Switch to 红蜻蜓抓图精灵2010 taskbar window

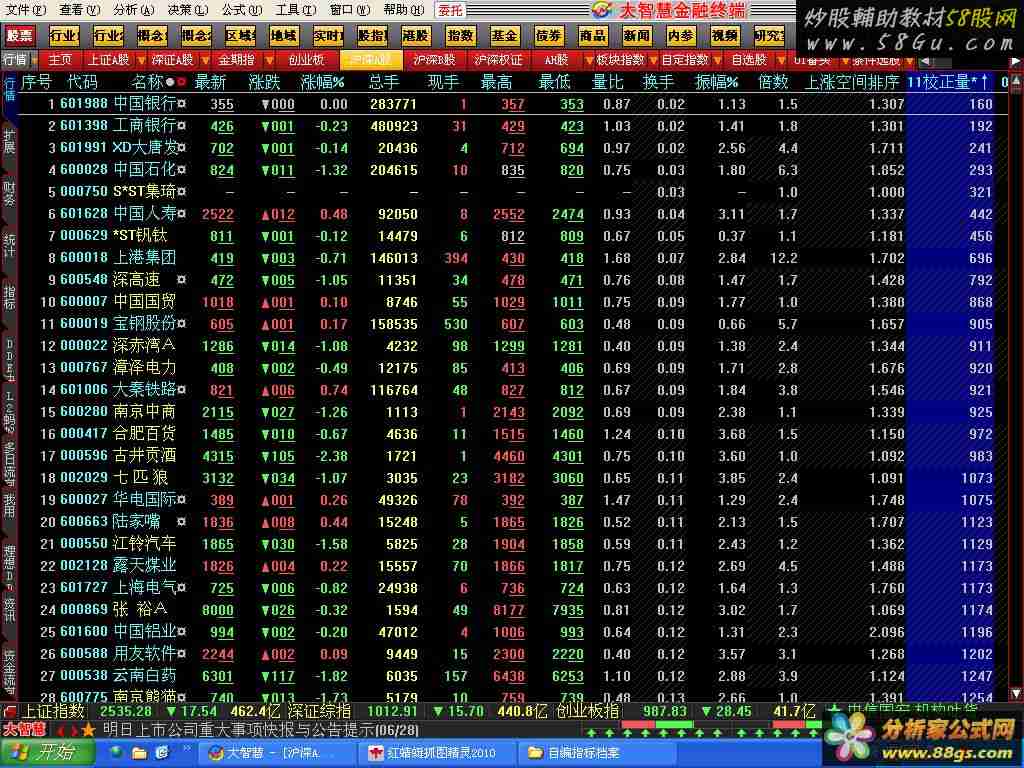click(438, 754)
